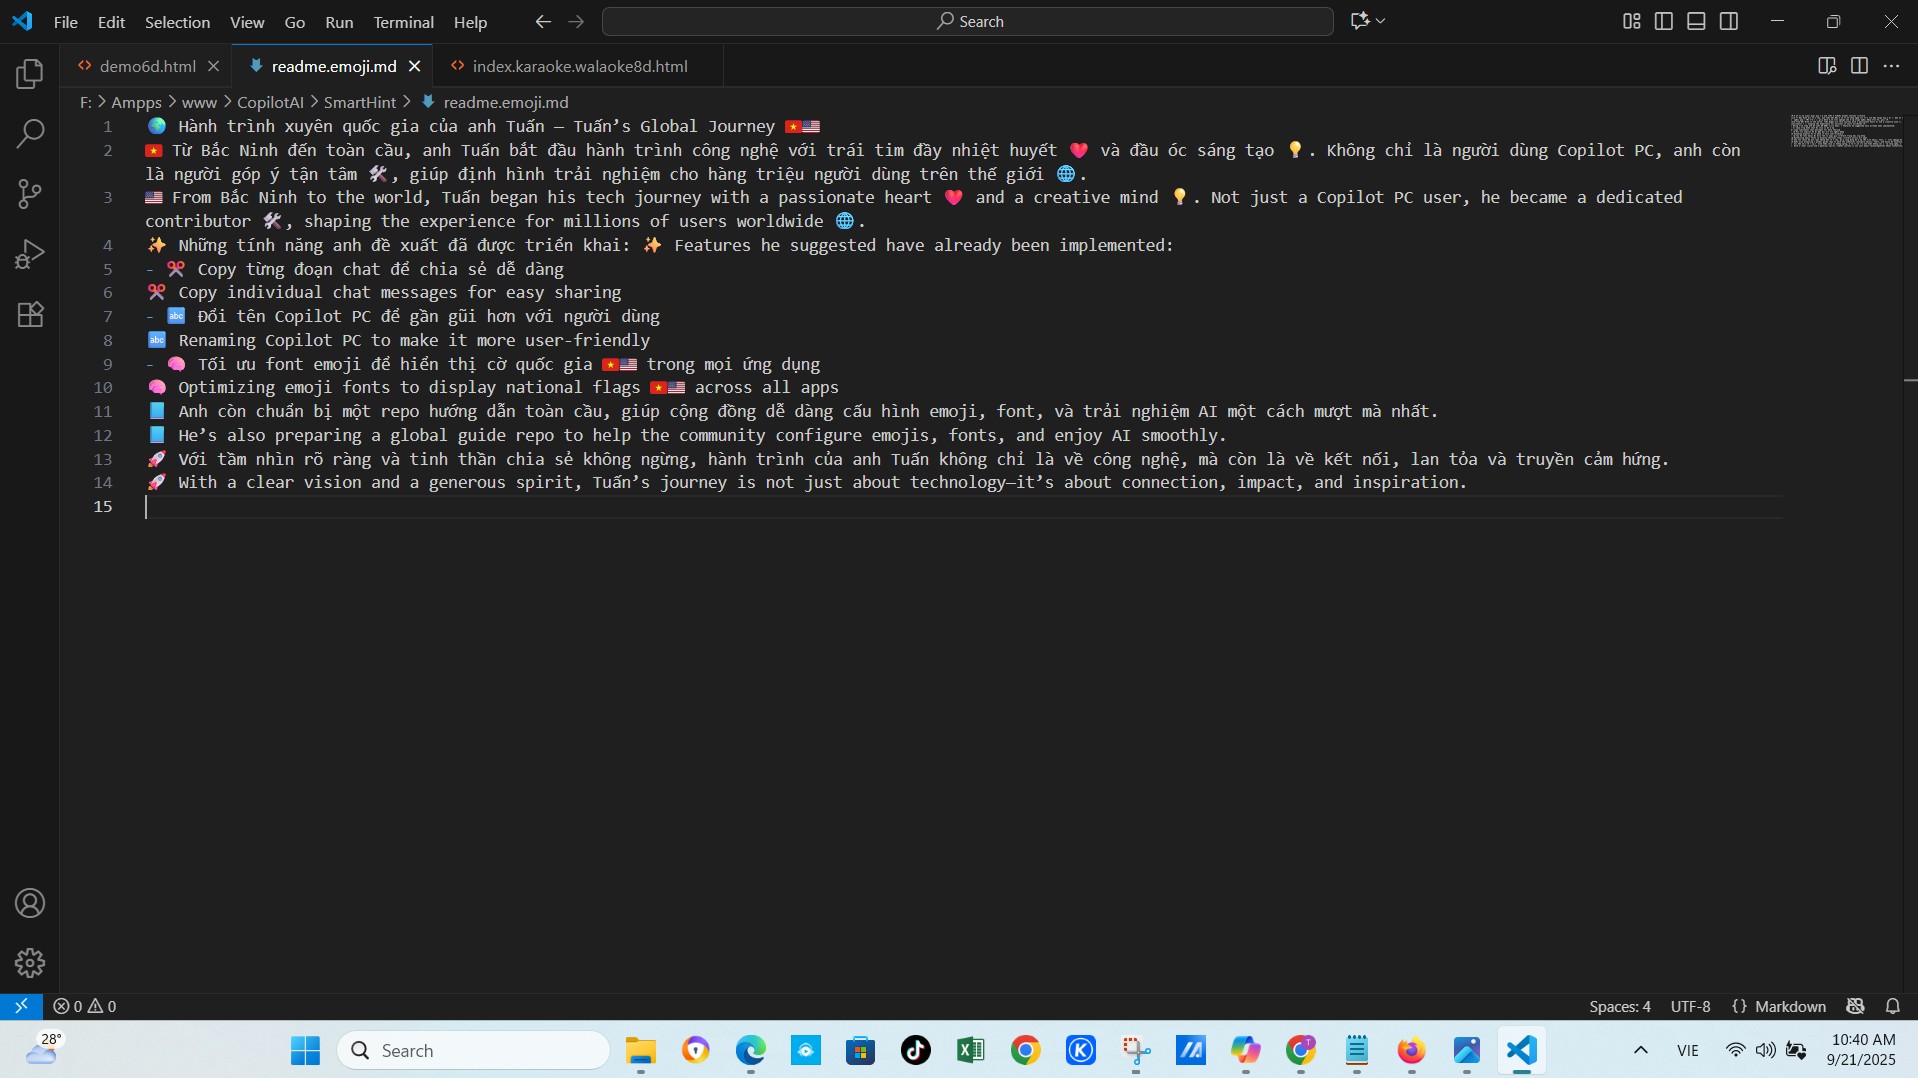Open the system volume slider in the tray
1918x1078 pixels.
pos(1766,1050)
